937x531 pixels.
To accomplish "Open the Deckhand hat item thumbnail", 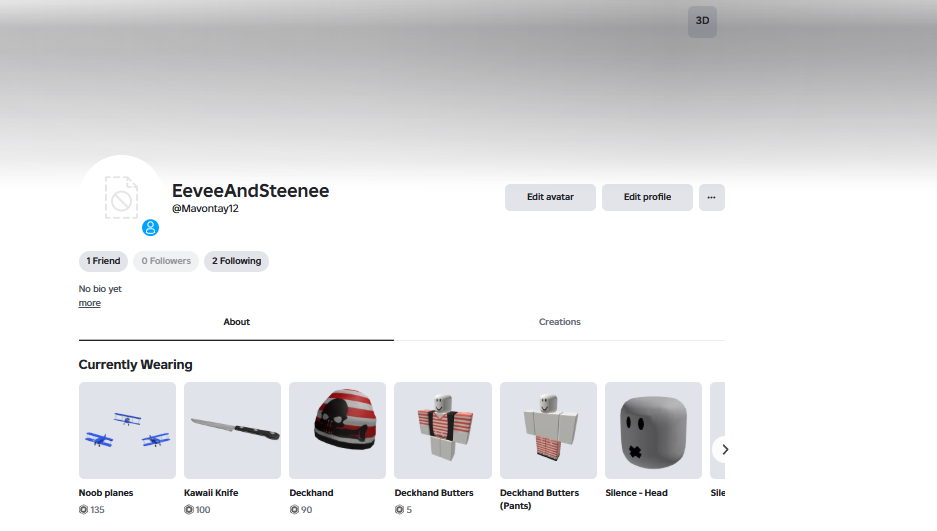I will point(338,431).
